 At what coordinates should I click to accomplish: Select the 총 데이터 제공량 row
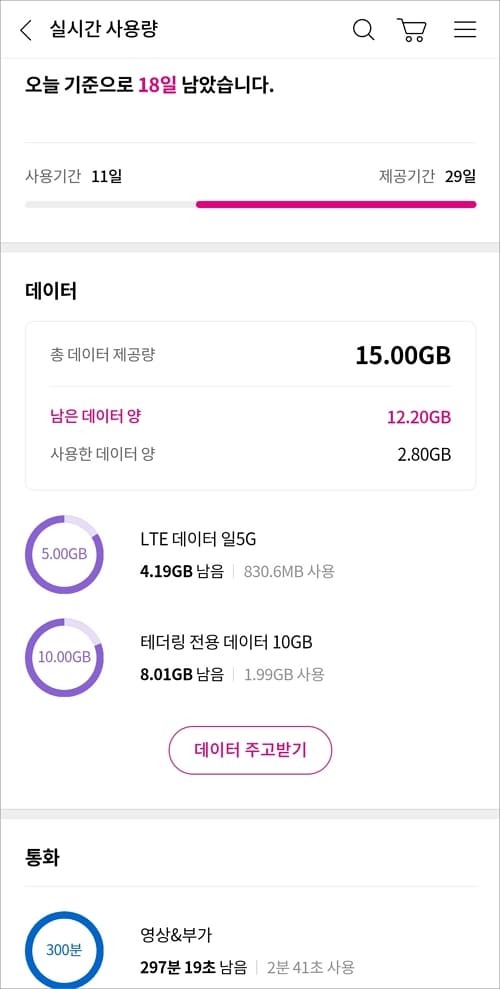[250, 355]
